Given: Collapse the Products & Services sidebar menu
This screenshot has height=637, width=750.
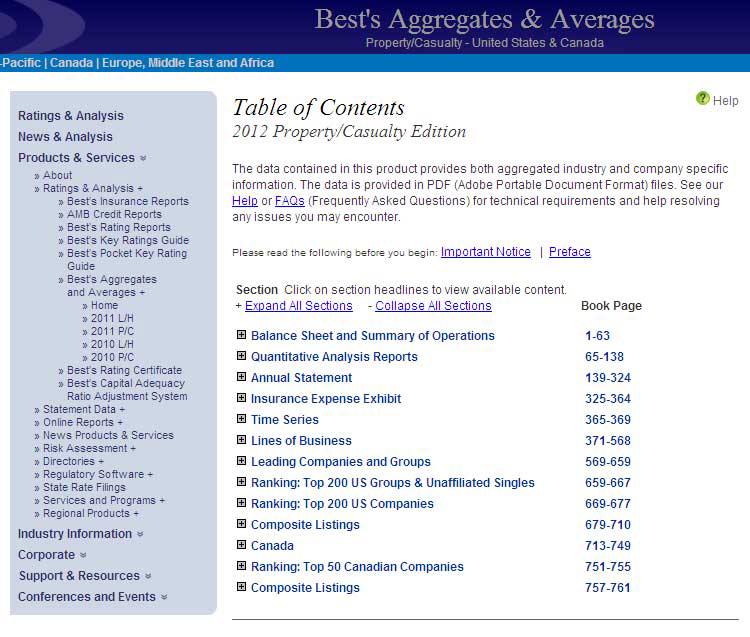Looking at the screenshot, I should tap(82, 158).
